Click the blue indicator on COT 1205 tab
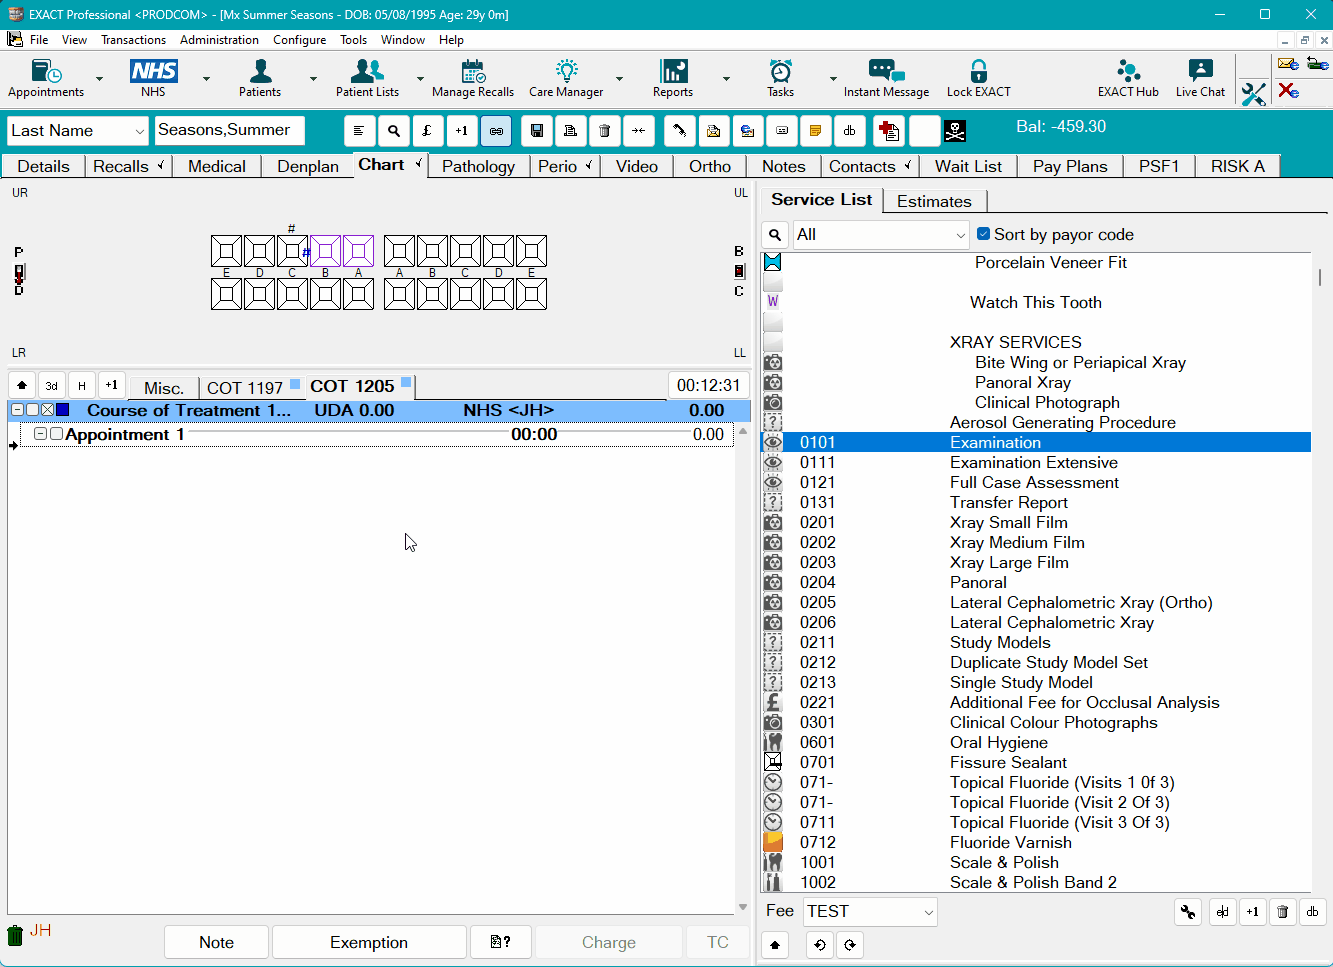 point(405,382)
